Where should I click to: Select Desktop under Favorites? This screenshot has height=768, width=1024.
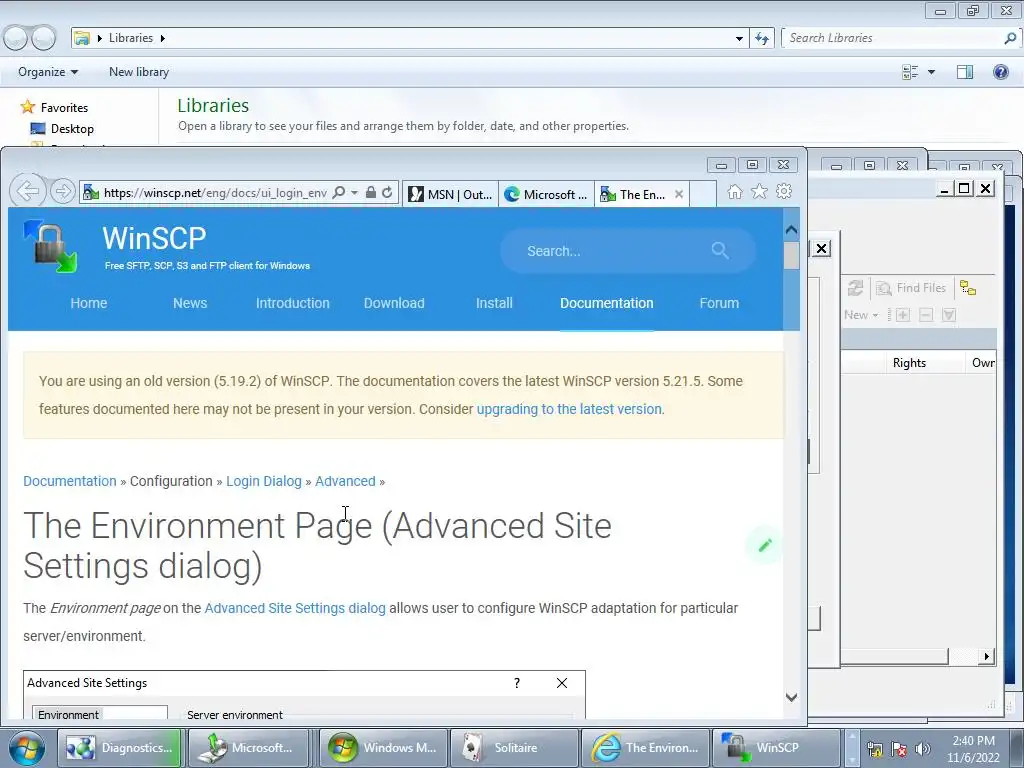72,129
